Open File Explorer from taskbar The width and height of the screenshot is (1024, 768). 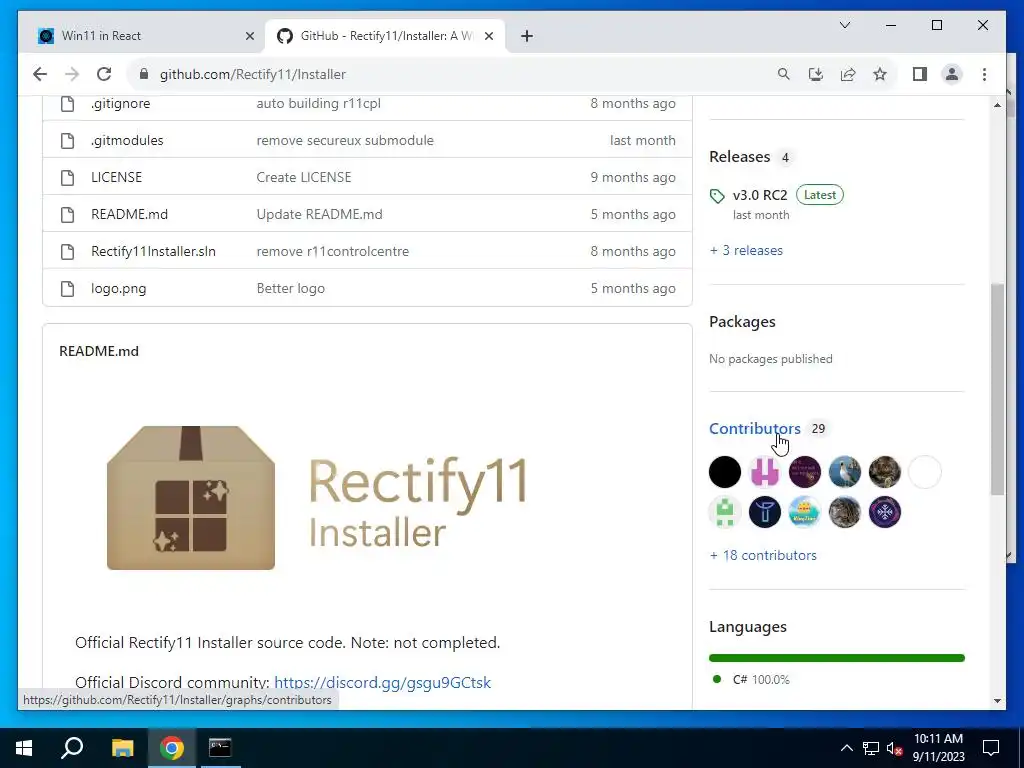click(122, 748)
